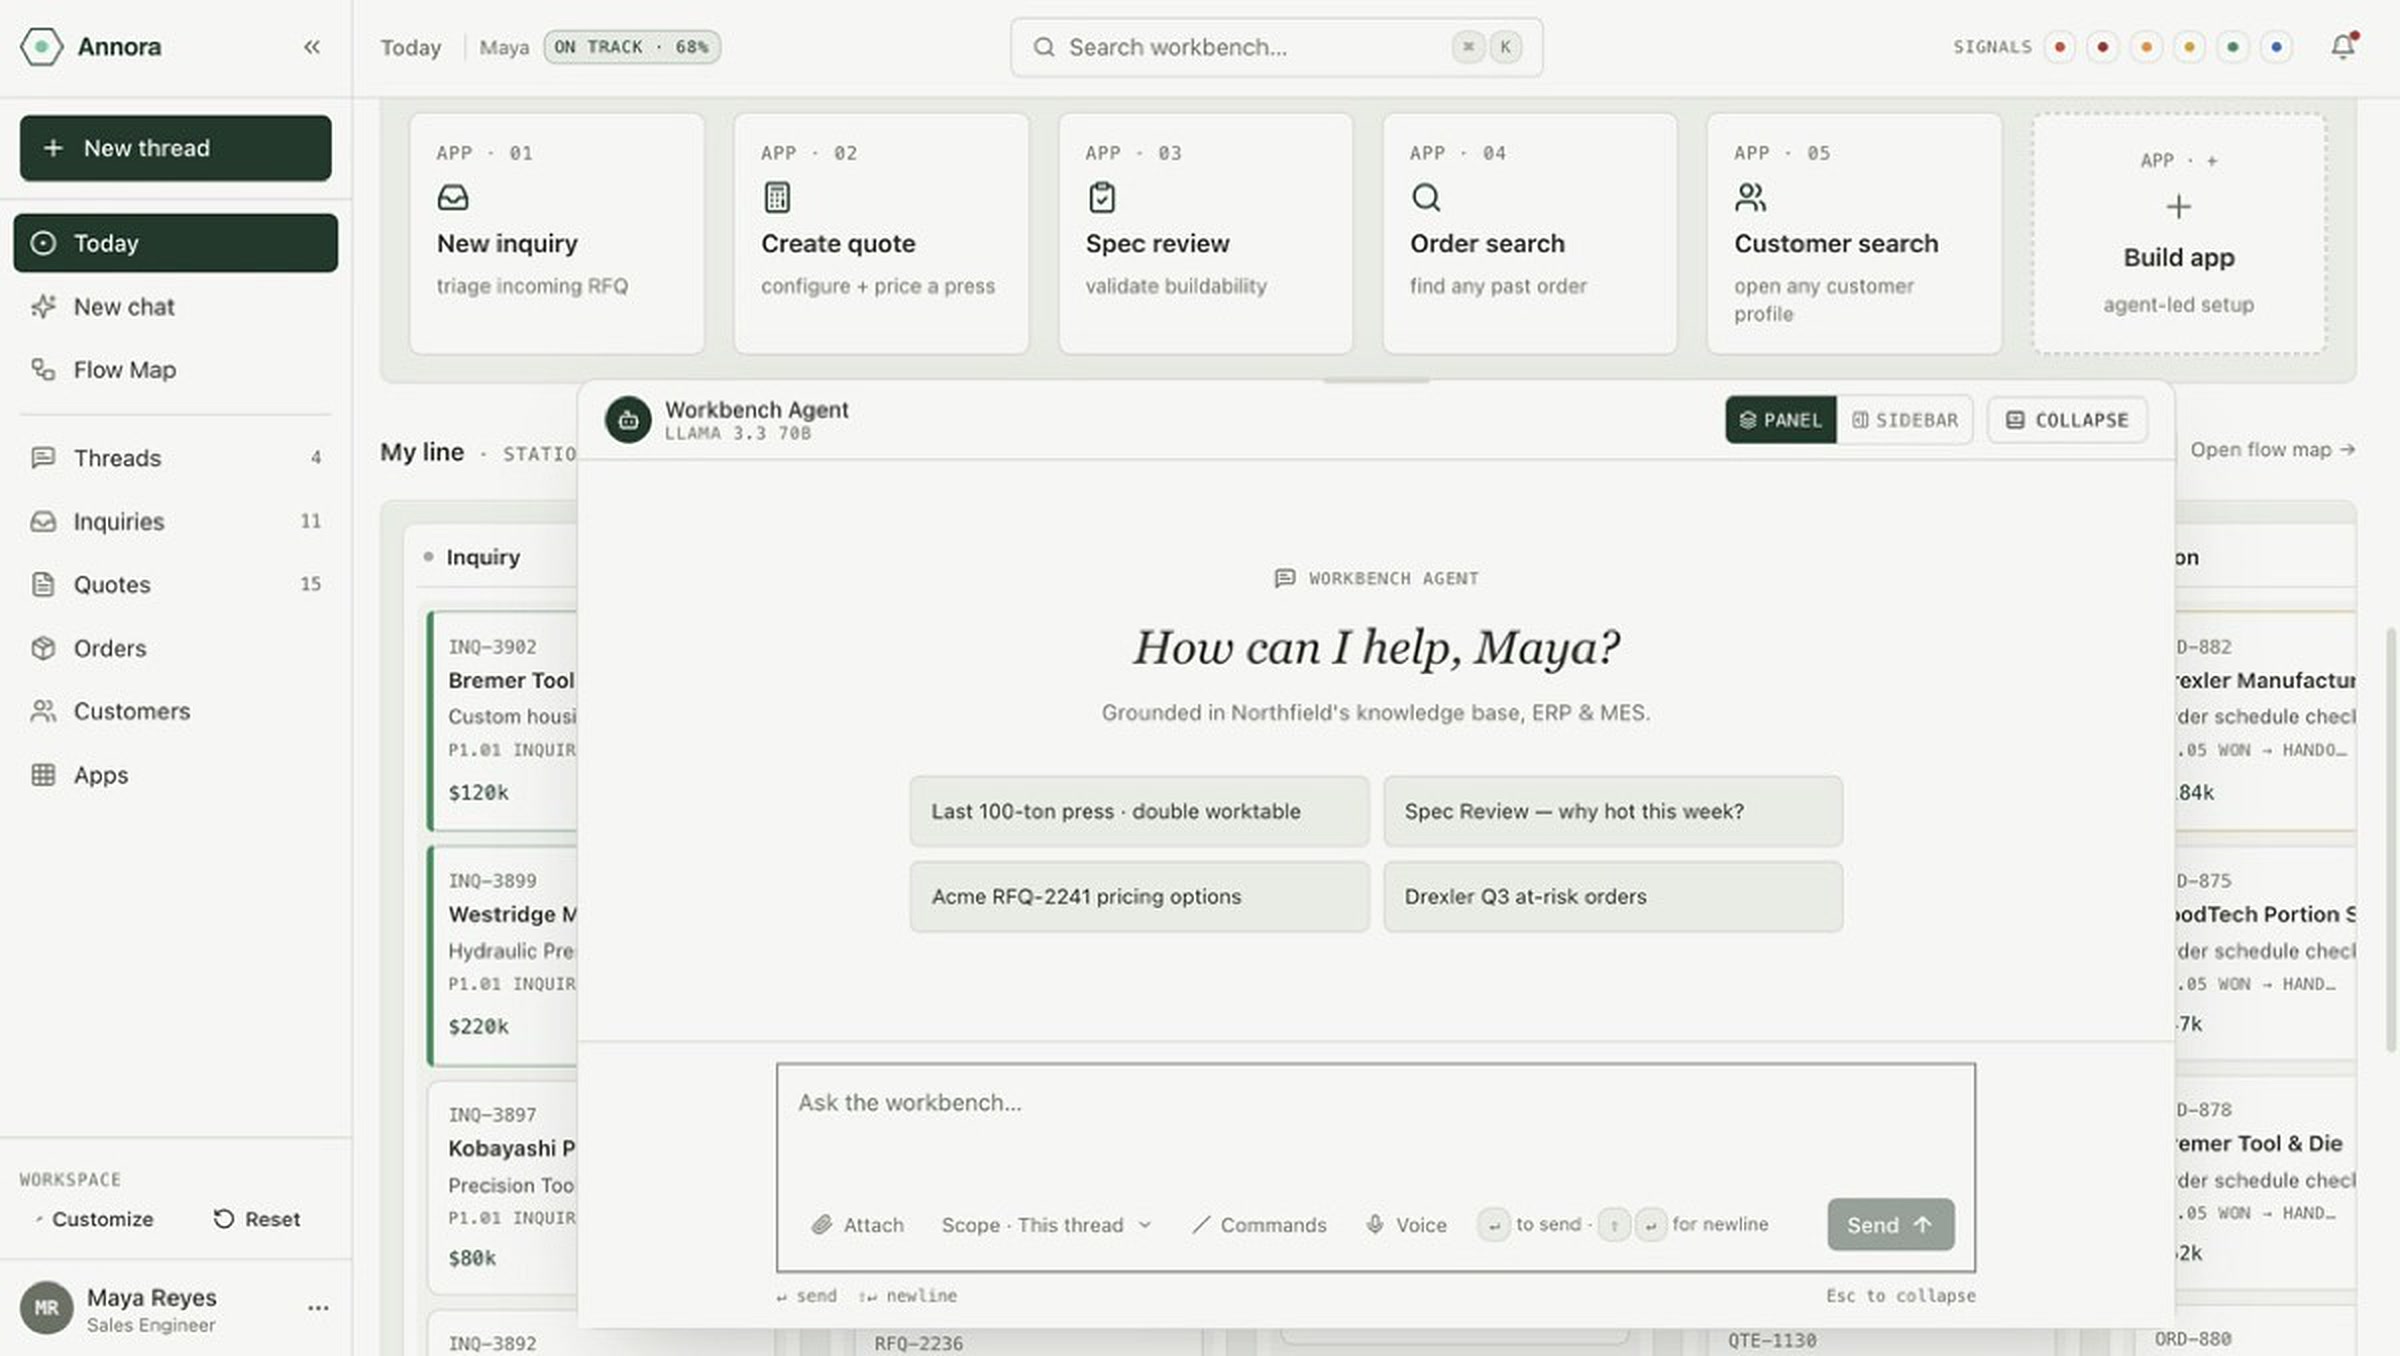Image resolution: width=2400 pixels, height=1356 pixels.
Task: Focus the Search workbench field
Action: point(1276,47)
